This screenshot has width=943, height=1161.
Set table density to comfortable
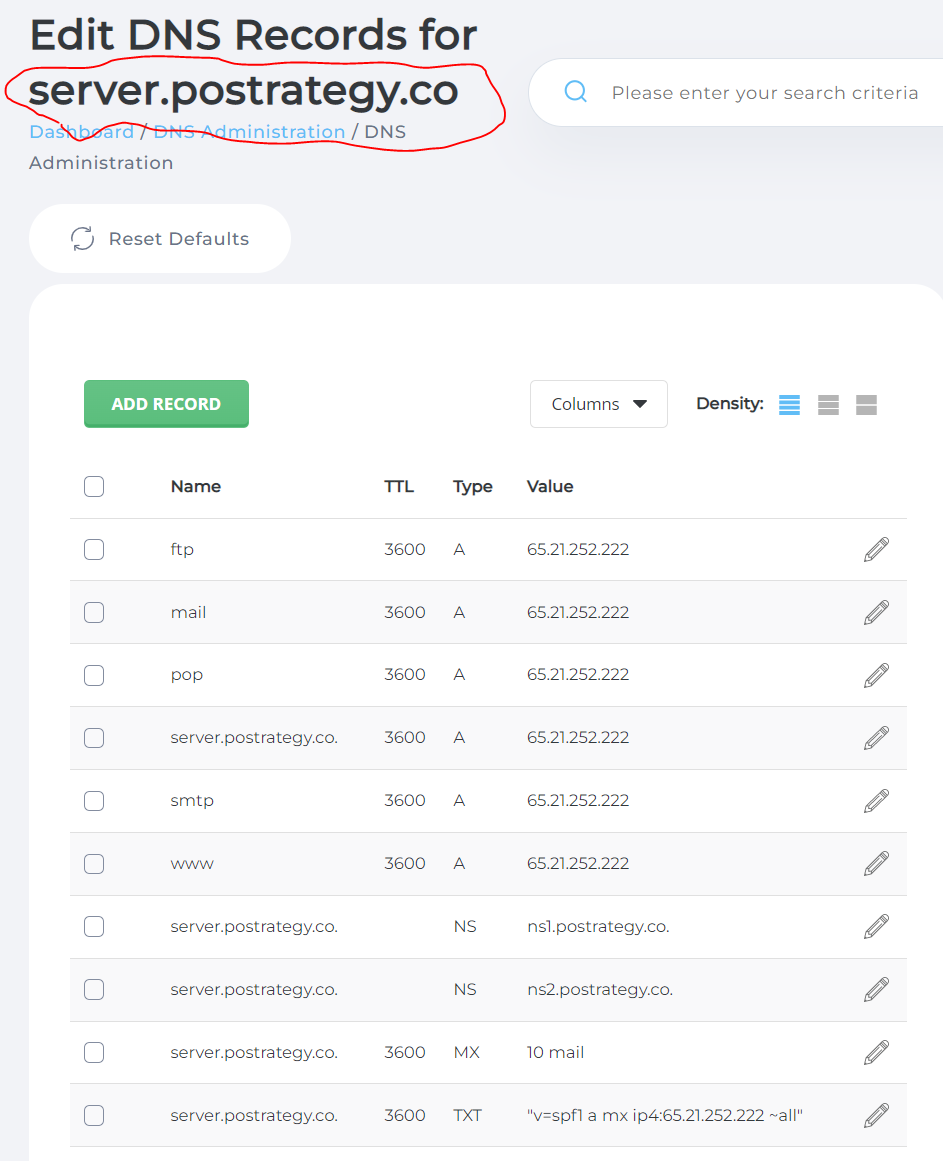point(865,404)
